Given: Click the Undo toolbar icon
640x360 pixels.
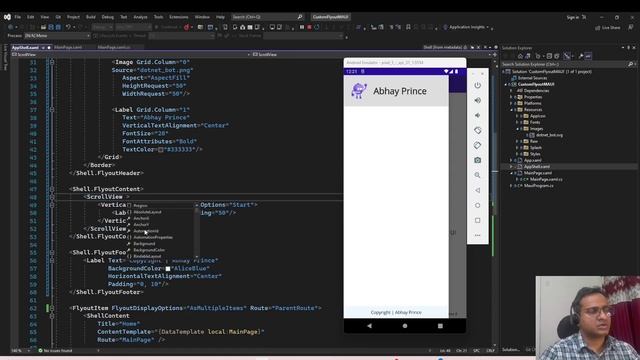Looking at the screenshot, I should coord(68,27).
